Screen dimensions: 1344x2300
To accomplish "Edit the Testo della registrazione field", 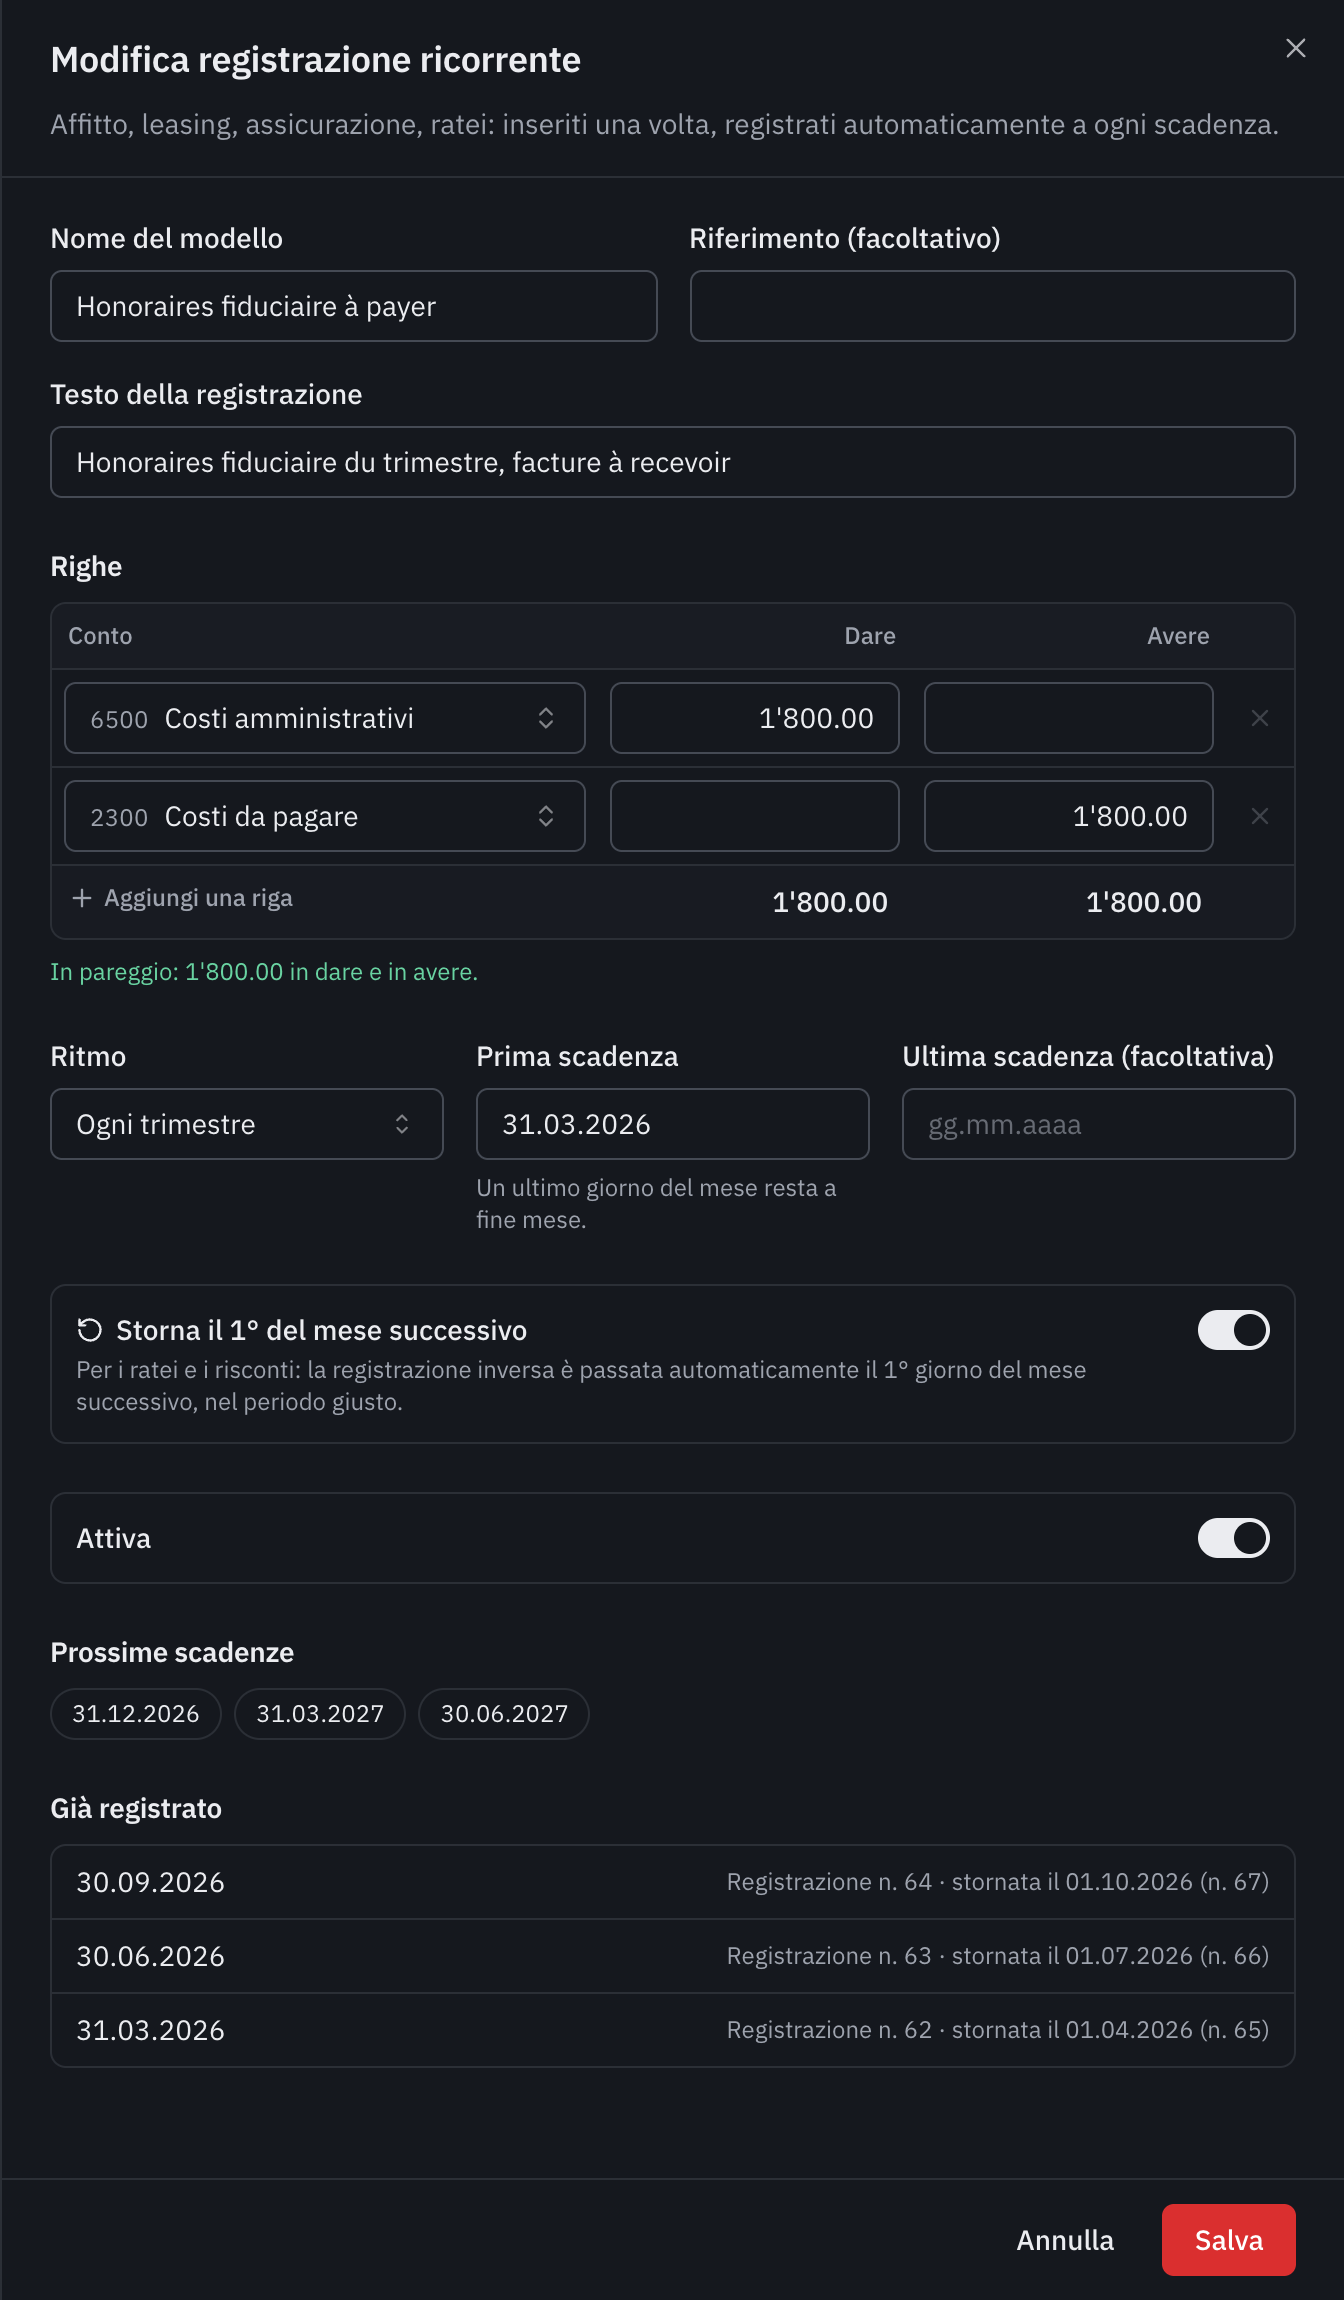I will (x=673, y=462).
